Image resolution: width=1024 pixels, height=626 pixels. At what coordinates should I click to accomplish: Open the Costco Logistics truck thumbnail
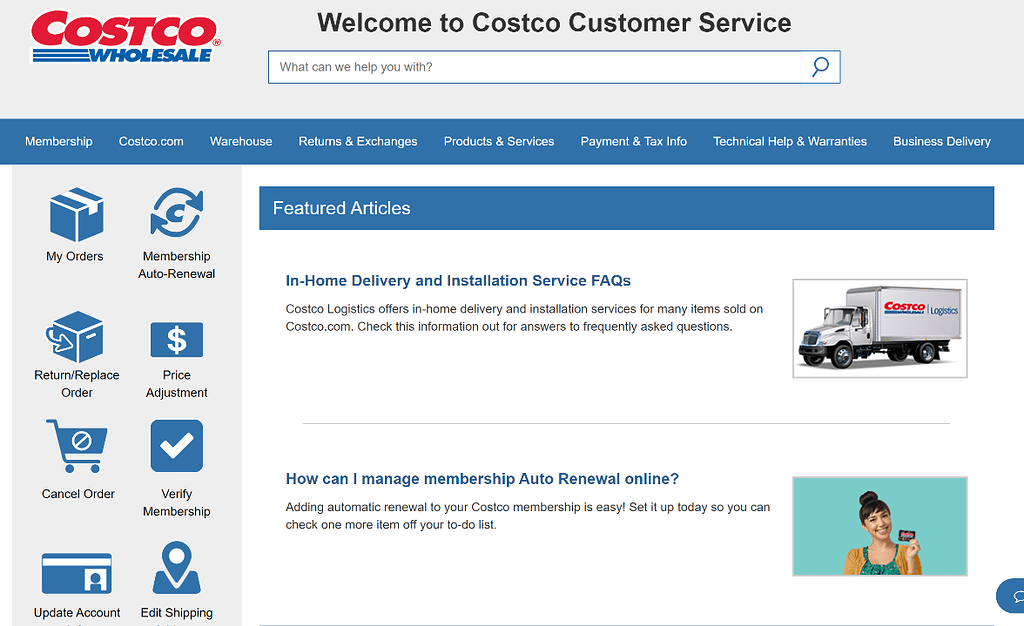(x=880, y=328)
